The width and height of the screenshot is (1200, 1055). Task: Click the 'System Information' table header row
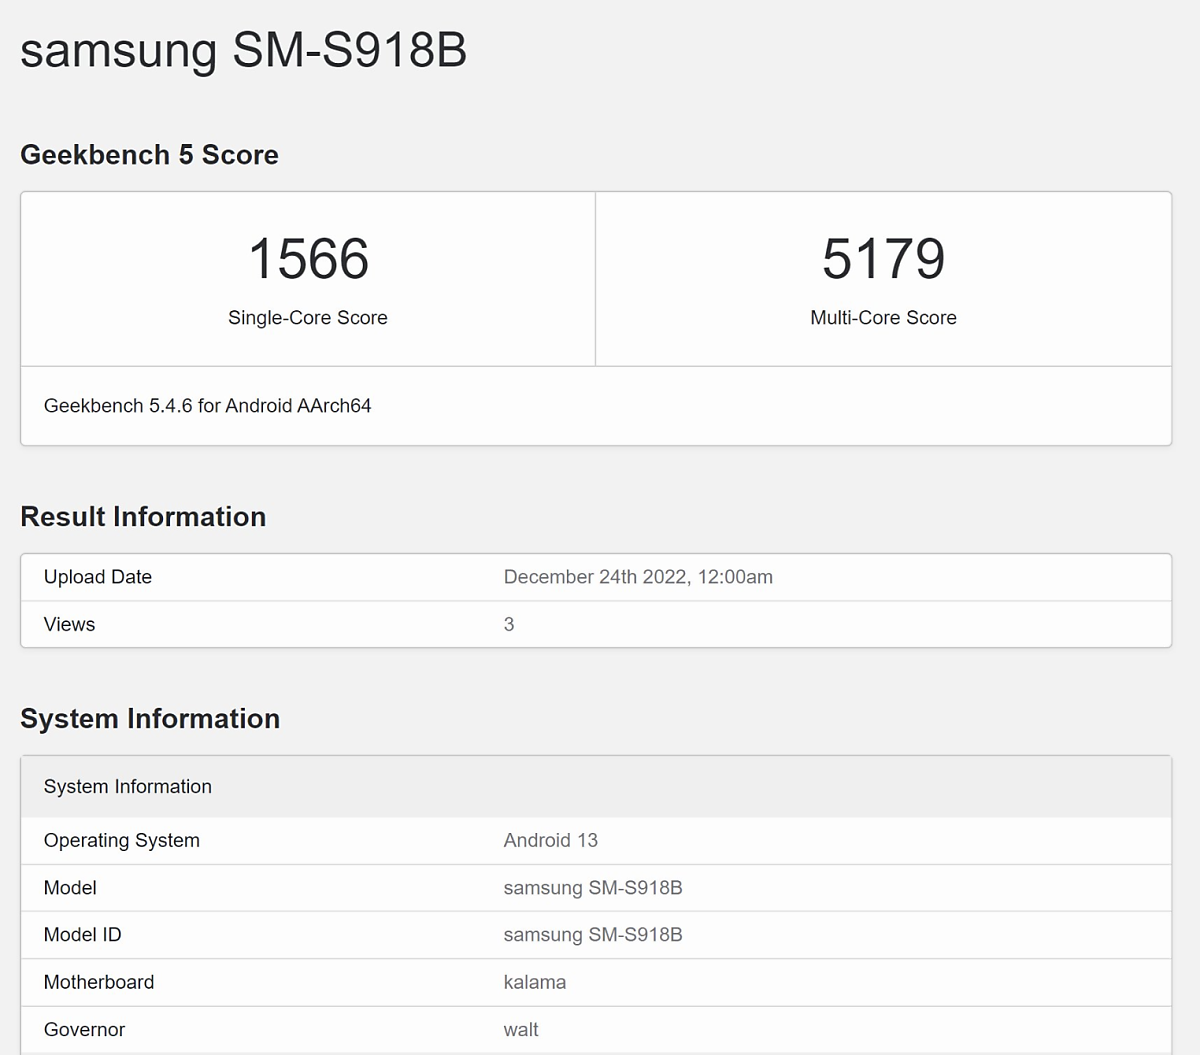pos(596,787)
